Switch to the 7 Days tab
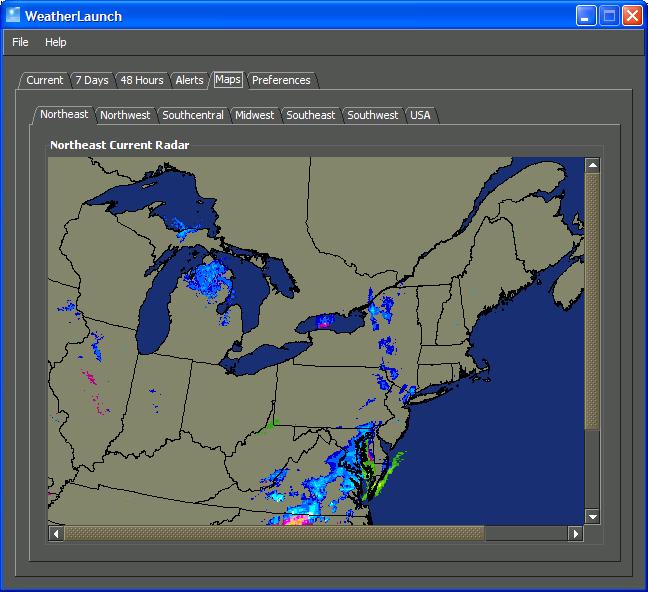 (92, 80)
